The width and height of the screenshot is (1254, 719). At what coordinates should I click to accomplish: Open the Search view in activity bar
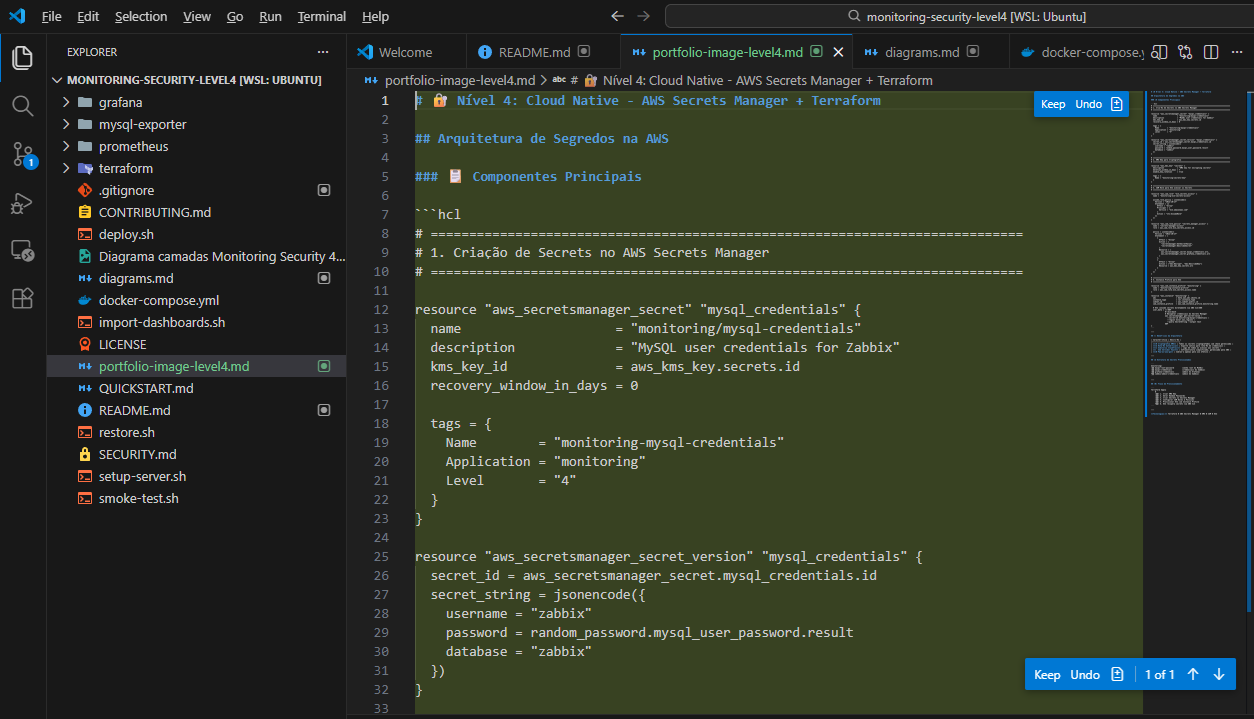[22, 106]
